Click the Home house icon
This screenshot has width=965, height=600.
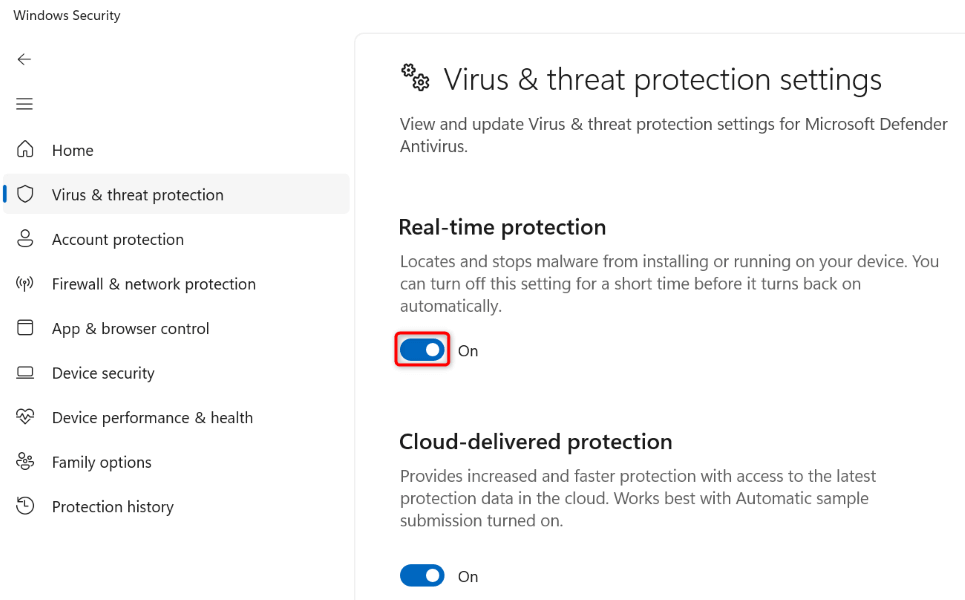pos(24,149)
